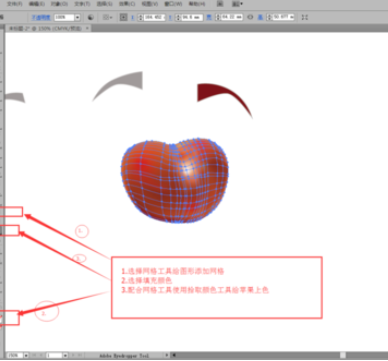Screen dimensions: 388x361
Task: Open the zoom level dropdown
Action: pyautogui.click(x=26, y=355)
